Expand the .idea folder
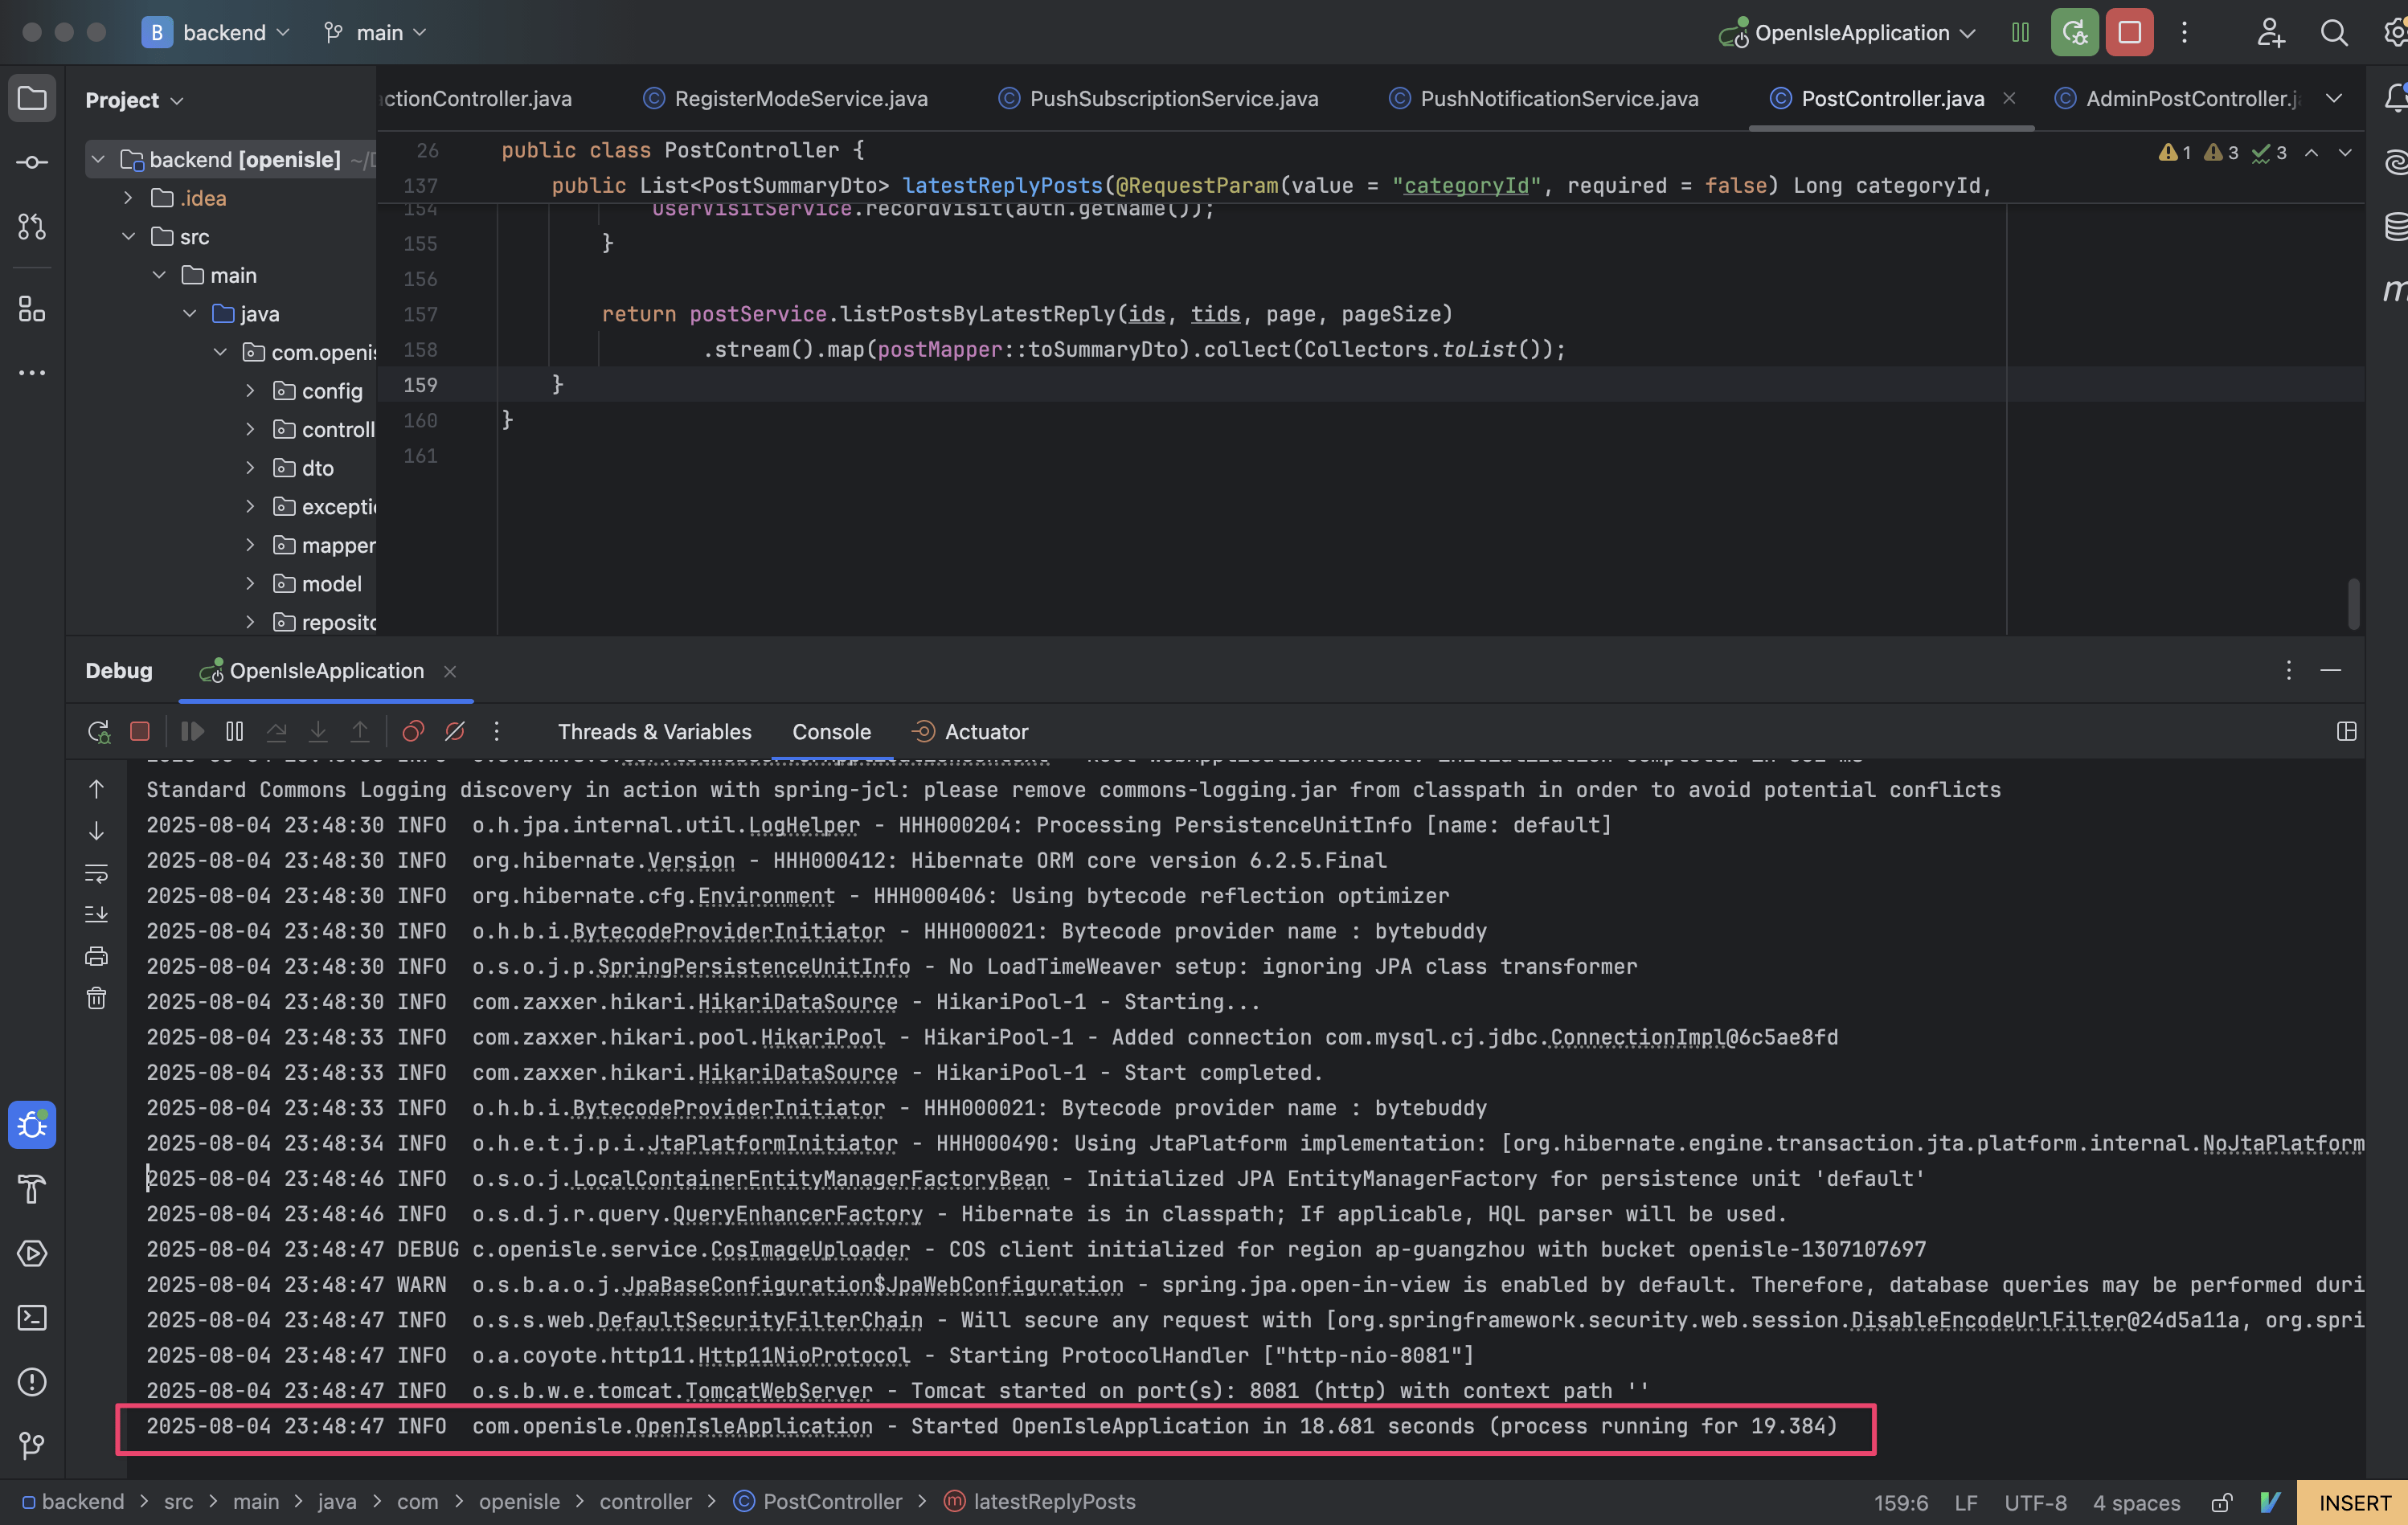 coord(128,198)
